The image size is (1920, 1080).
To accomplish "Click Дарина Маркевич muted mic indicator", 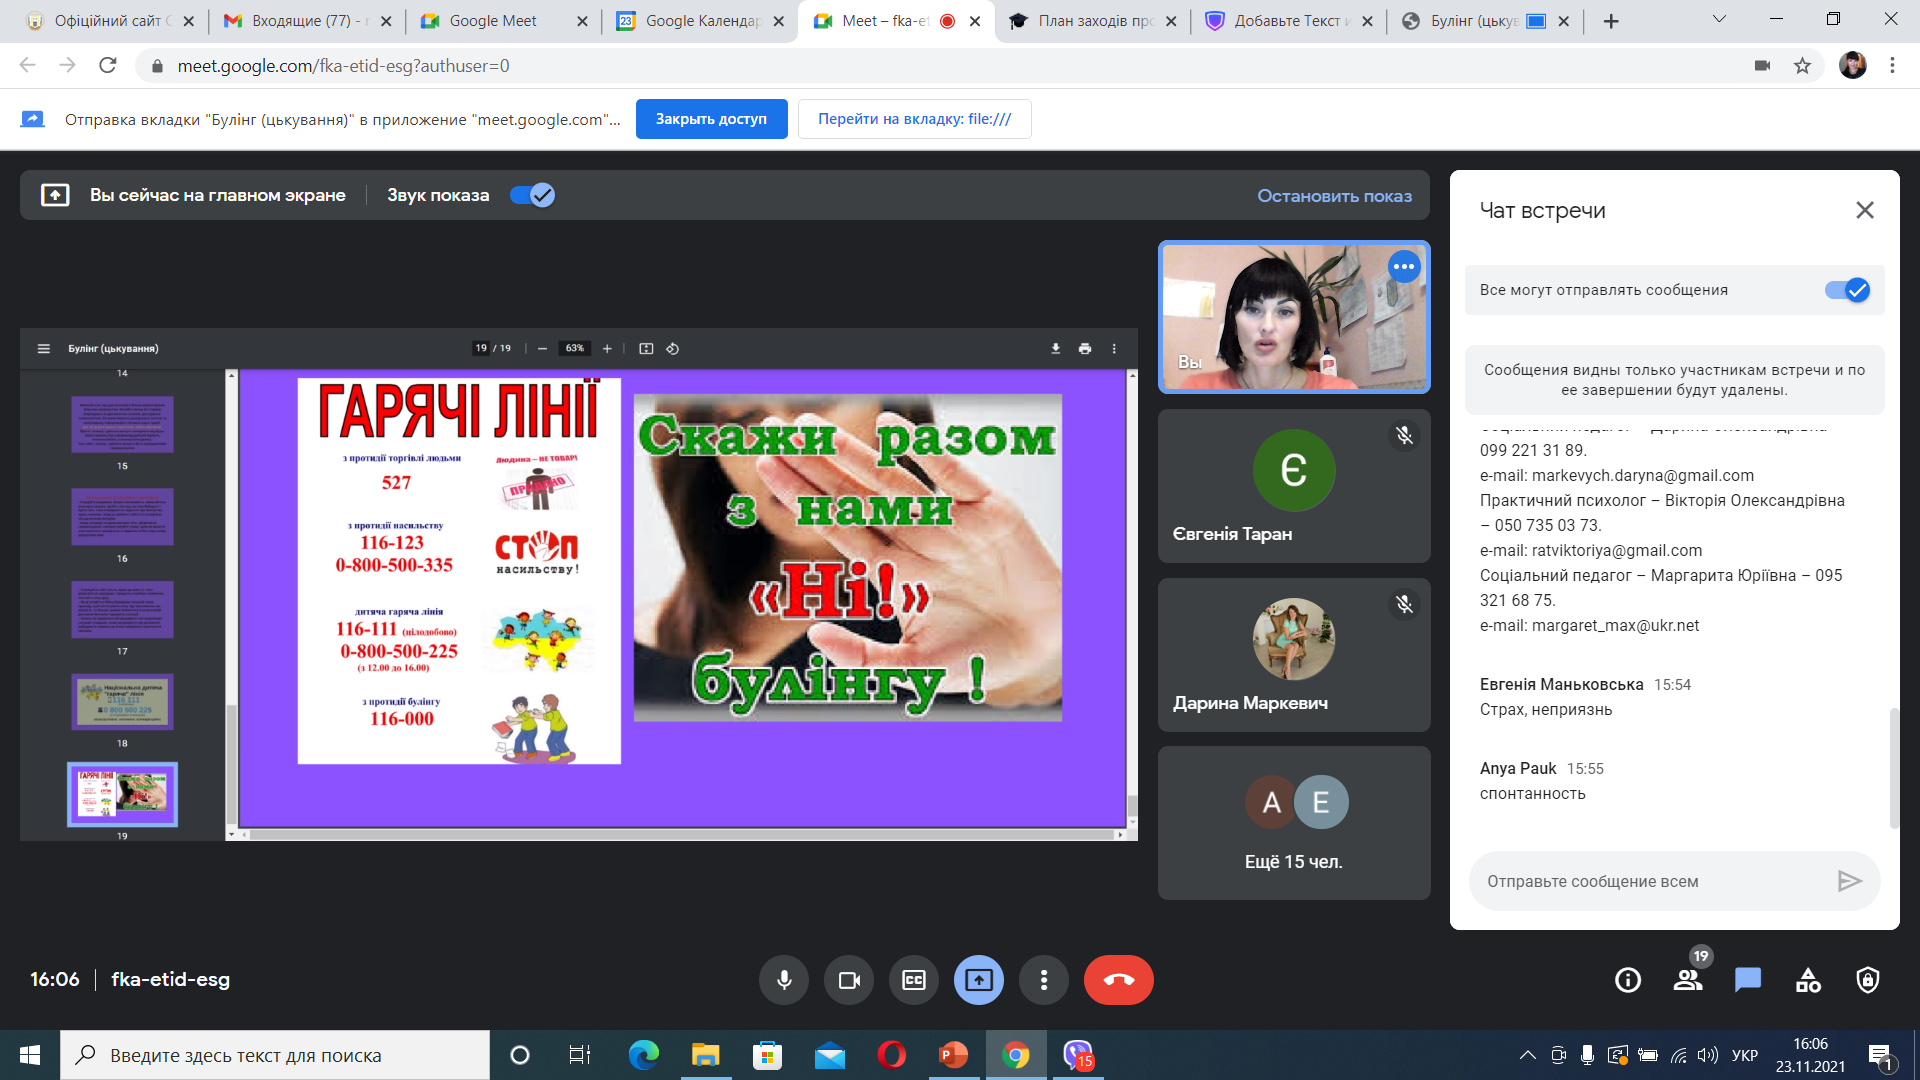I will 1404,604.
